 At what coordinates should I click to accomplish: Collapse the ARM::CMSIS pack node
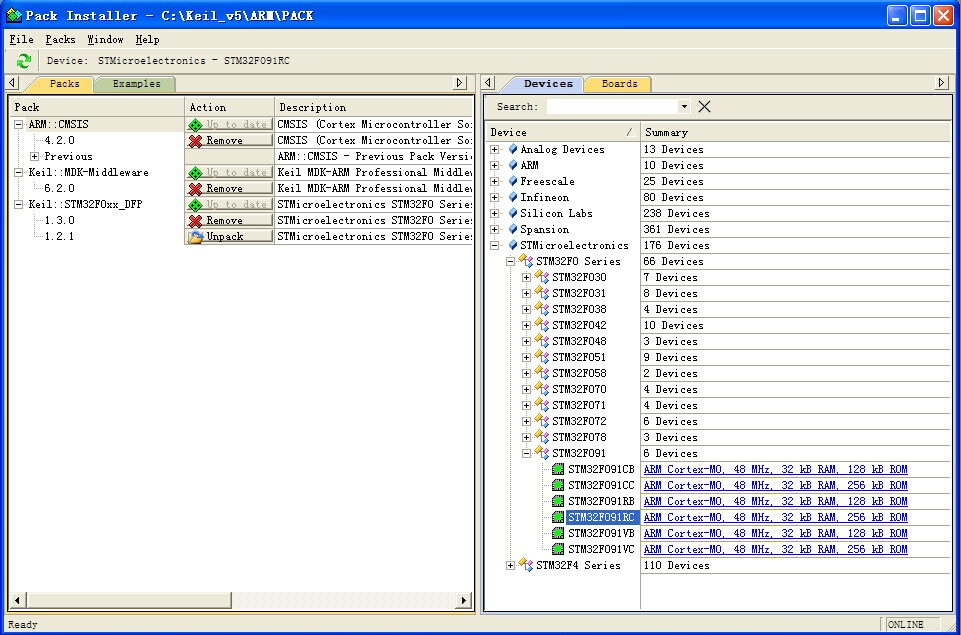pos(19,124)
